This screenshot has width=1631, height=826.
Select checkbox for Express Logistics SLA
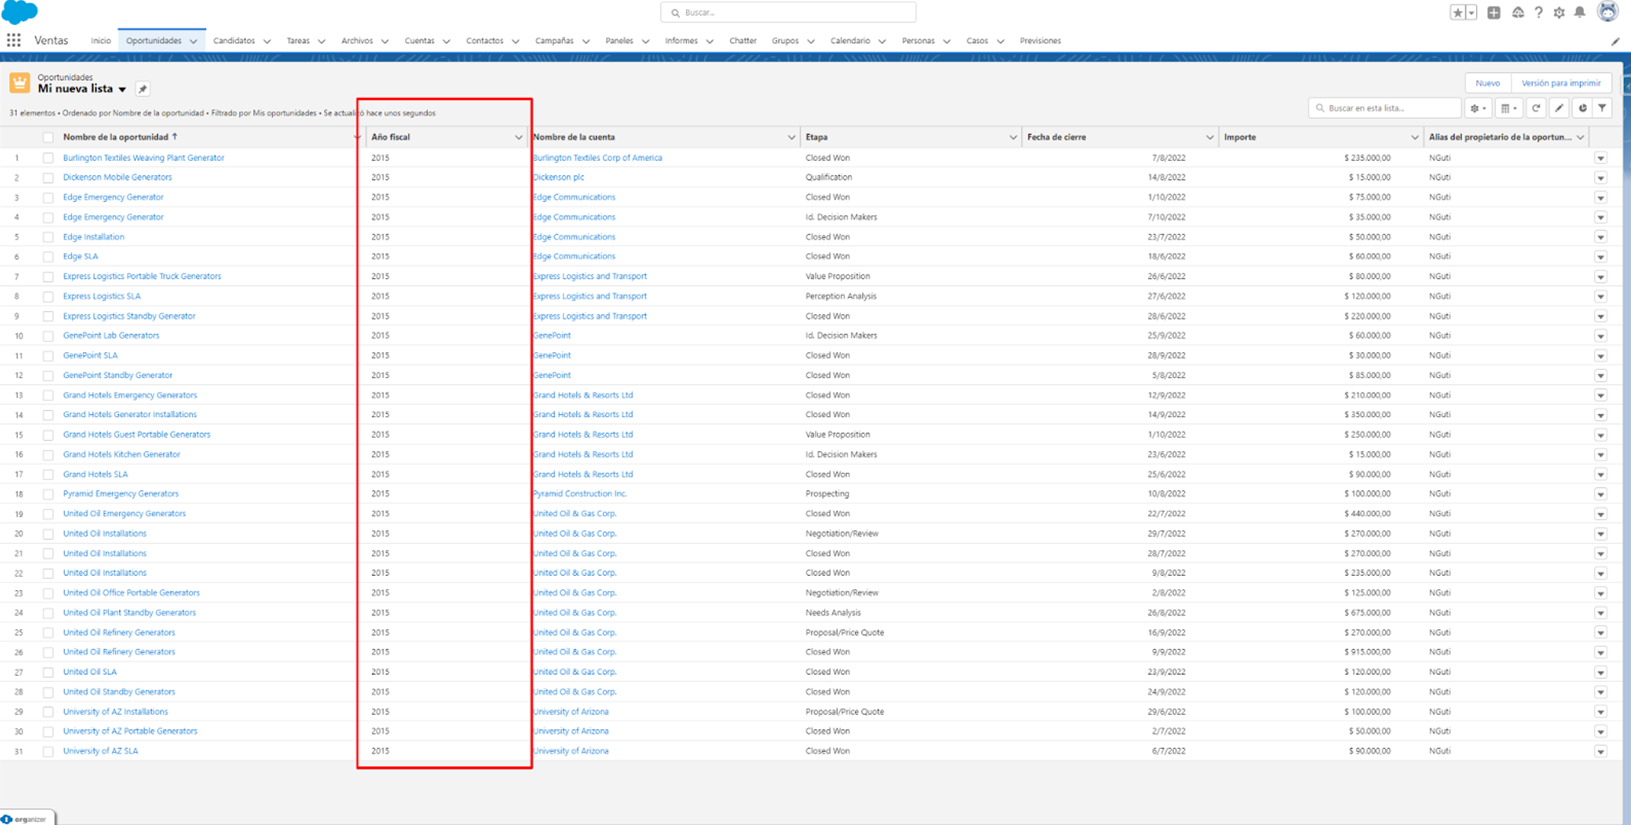[x=48, y=296]
